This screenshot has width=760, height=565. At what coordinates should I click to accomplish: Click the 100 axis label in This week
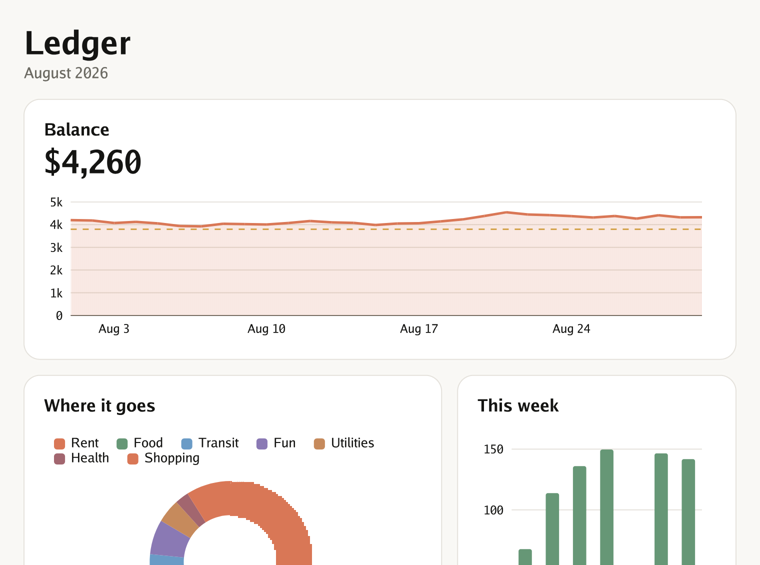[x=493, y=510]
